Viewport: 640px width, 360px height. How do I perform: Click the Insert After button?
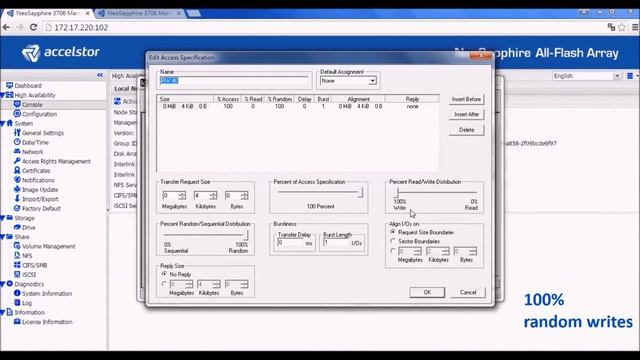(x=466, y=114)
